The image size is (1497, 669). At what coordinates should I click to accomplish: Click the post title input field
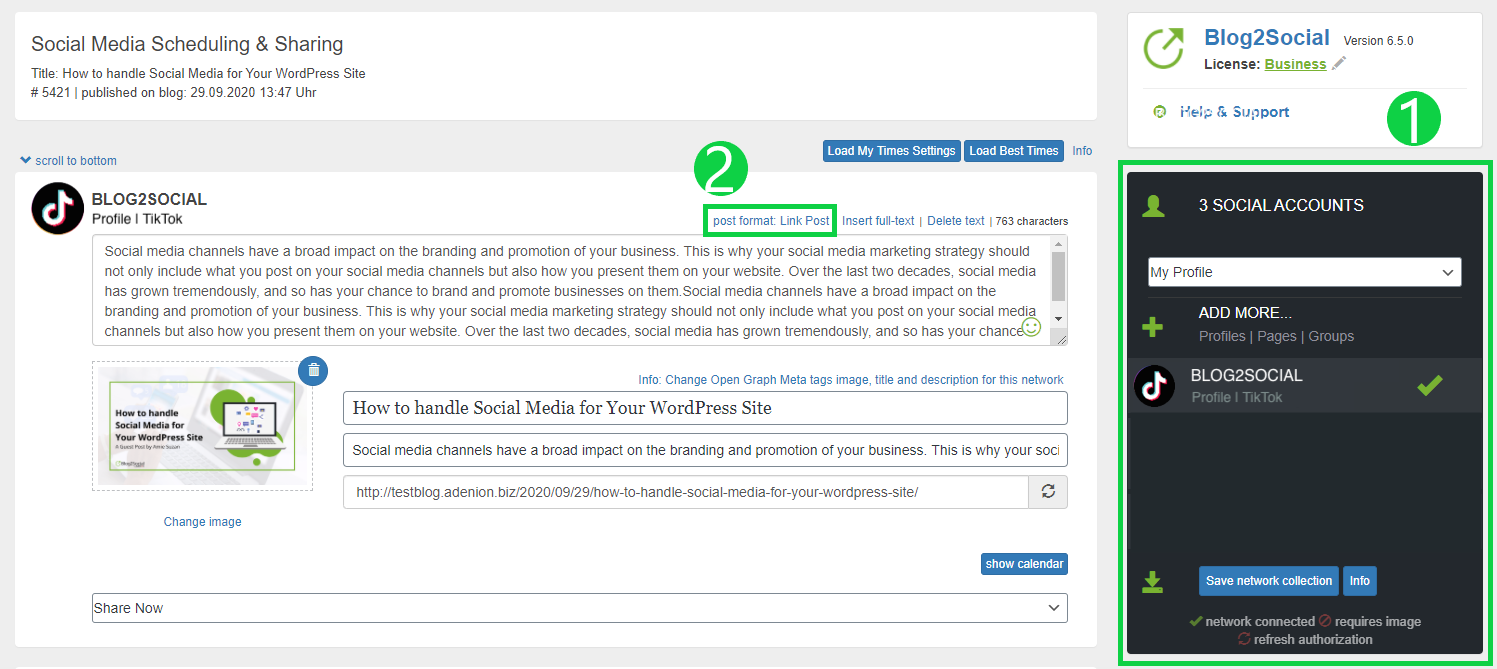pos(705,408)
